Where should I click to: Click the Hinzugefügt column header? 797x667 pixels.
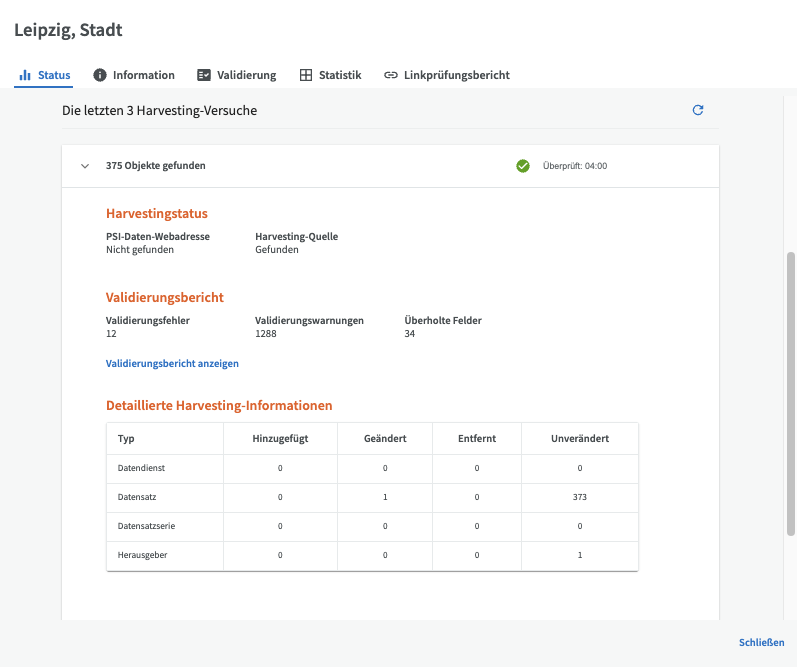click(280, 439)
